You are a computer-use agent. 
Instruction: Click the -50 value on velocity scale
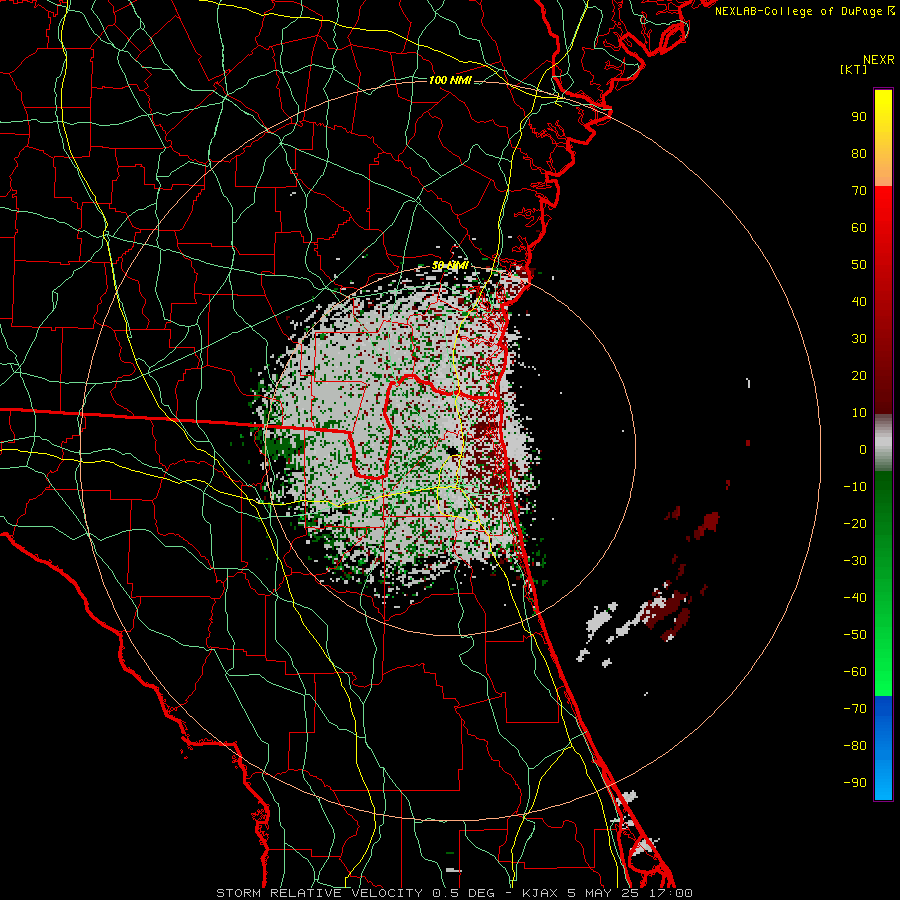tap(855, 635)
